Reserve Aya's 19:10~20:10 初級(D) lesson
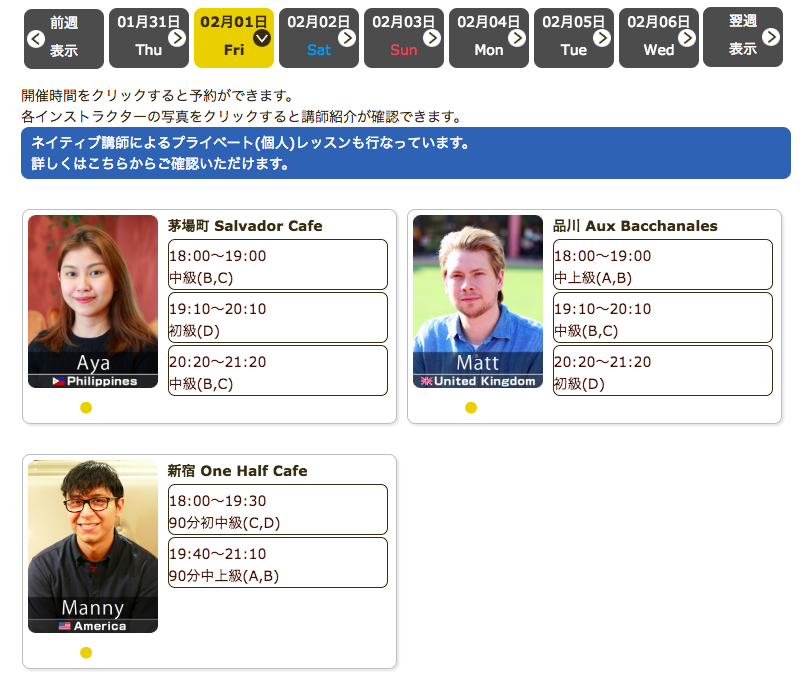The width and height of the screenshot is (804, 694). click(277, 318)
